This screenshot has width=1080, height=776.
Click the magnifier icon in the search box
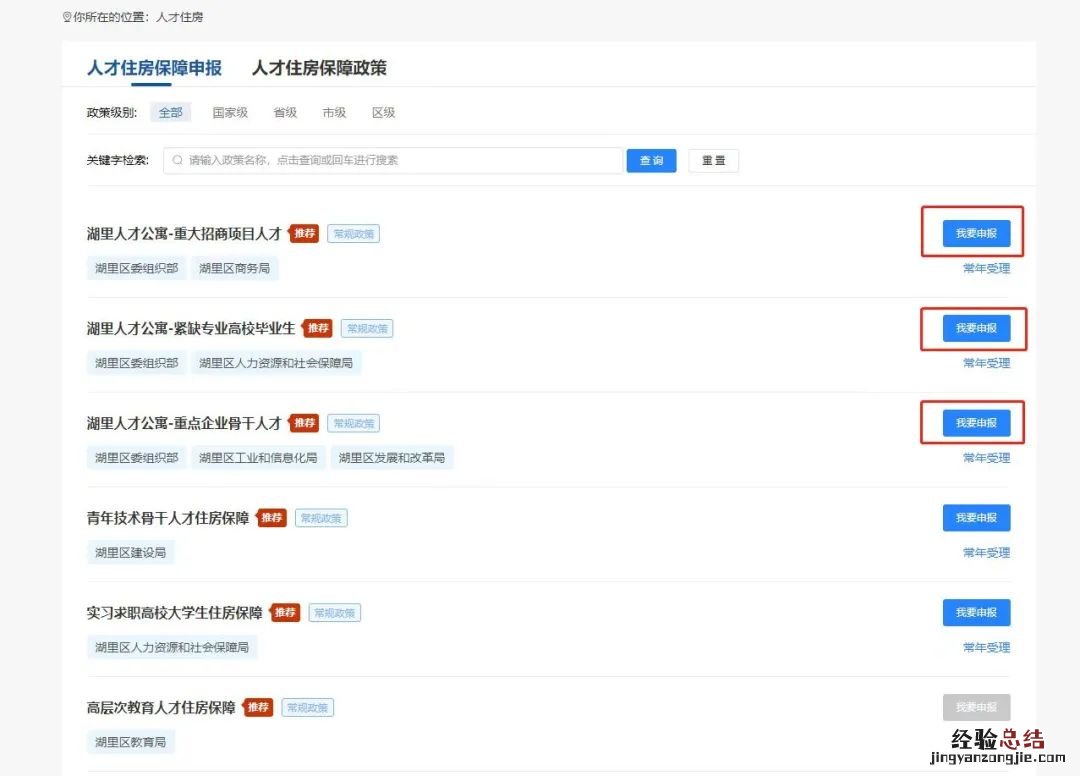(x=176, y=160)
